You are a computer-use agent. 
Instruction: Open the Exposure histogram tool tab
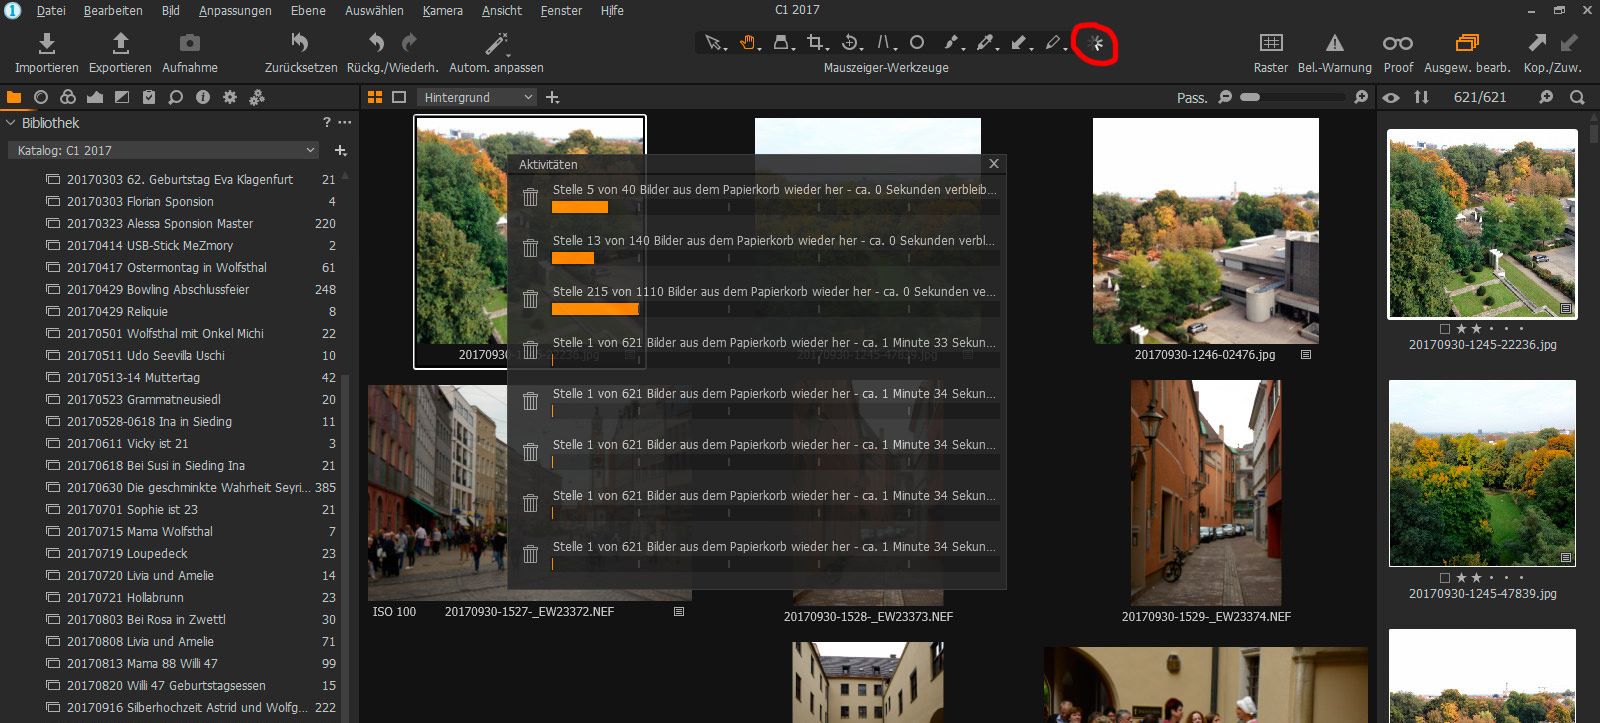(95, 97)
